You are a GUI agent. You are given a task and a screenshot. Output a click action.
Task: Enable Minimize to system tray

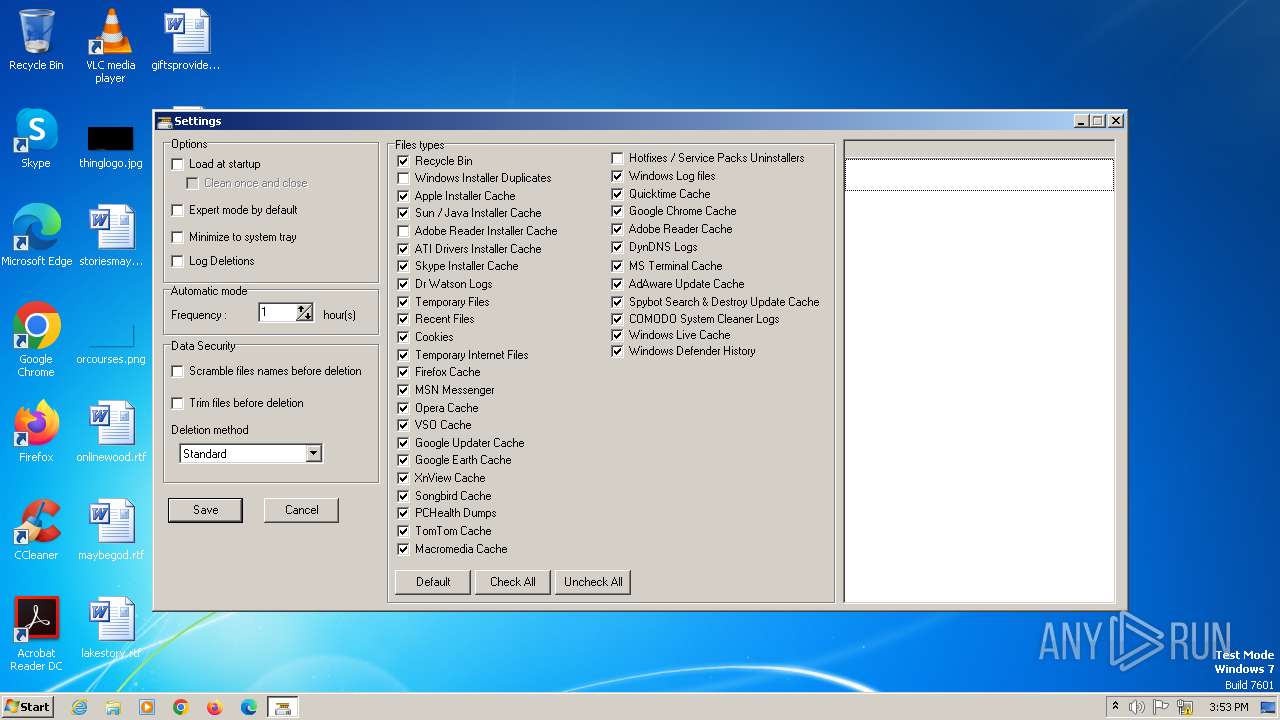(x=178, y=237)
